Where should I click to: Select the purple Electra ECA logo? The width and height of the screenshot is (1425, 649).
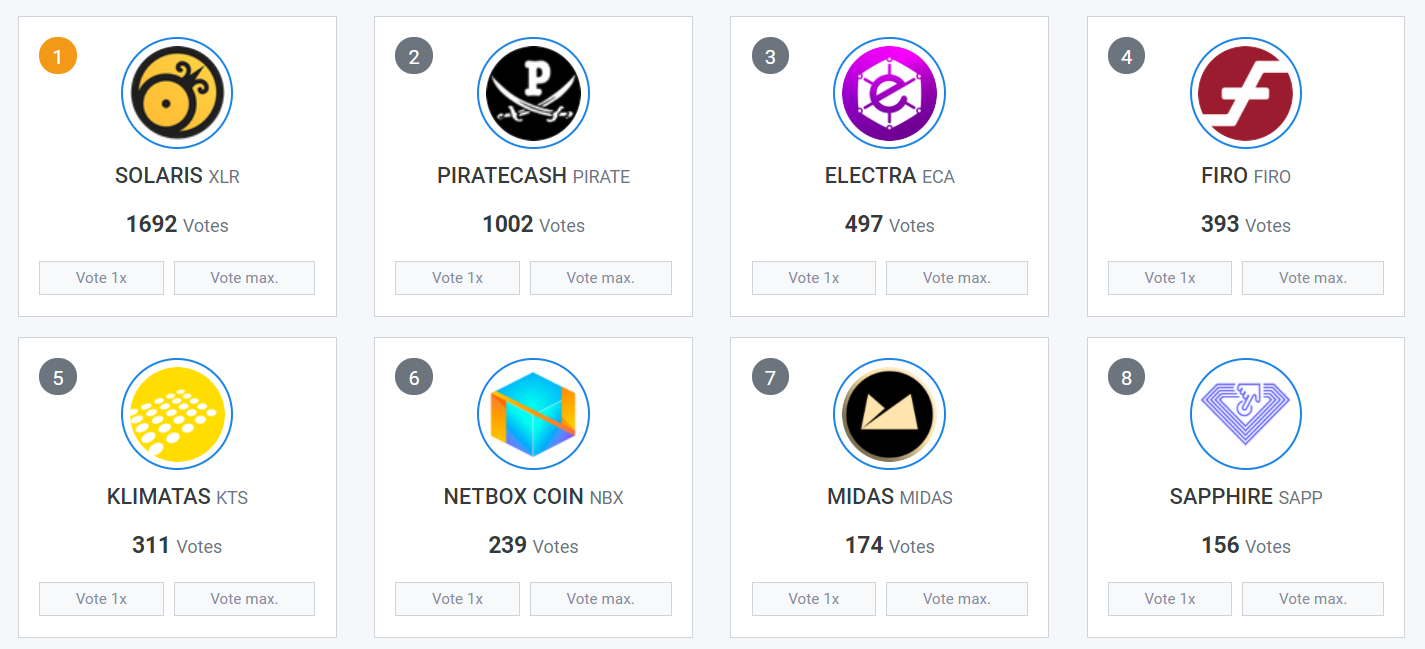[x=889, y=94]
